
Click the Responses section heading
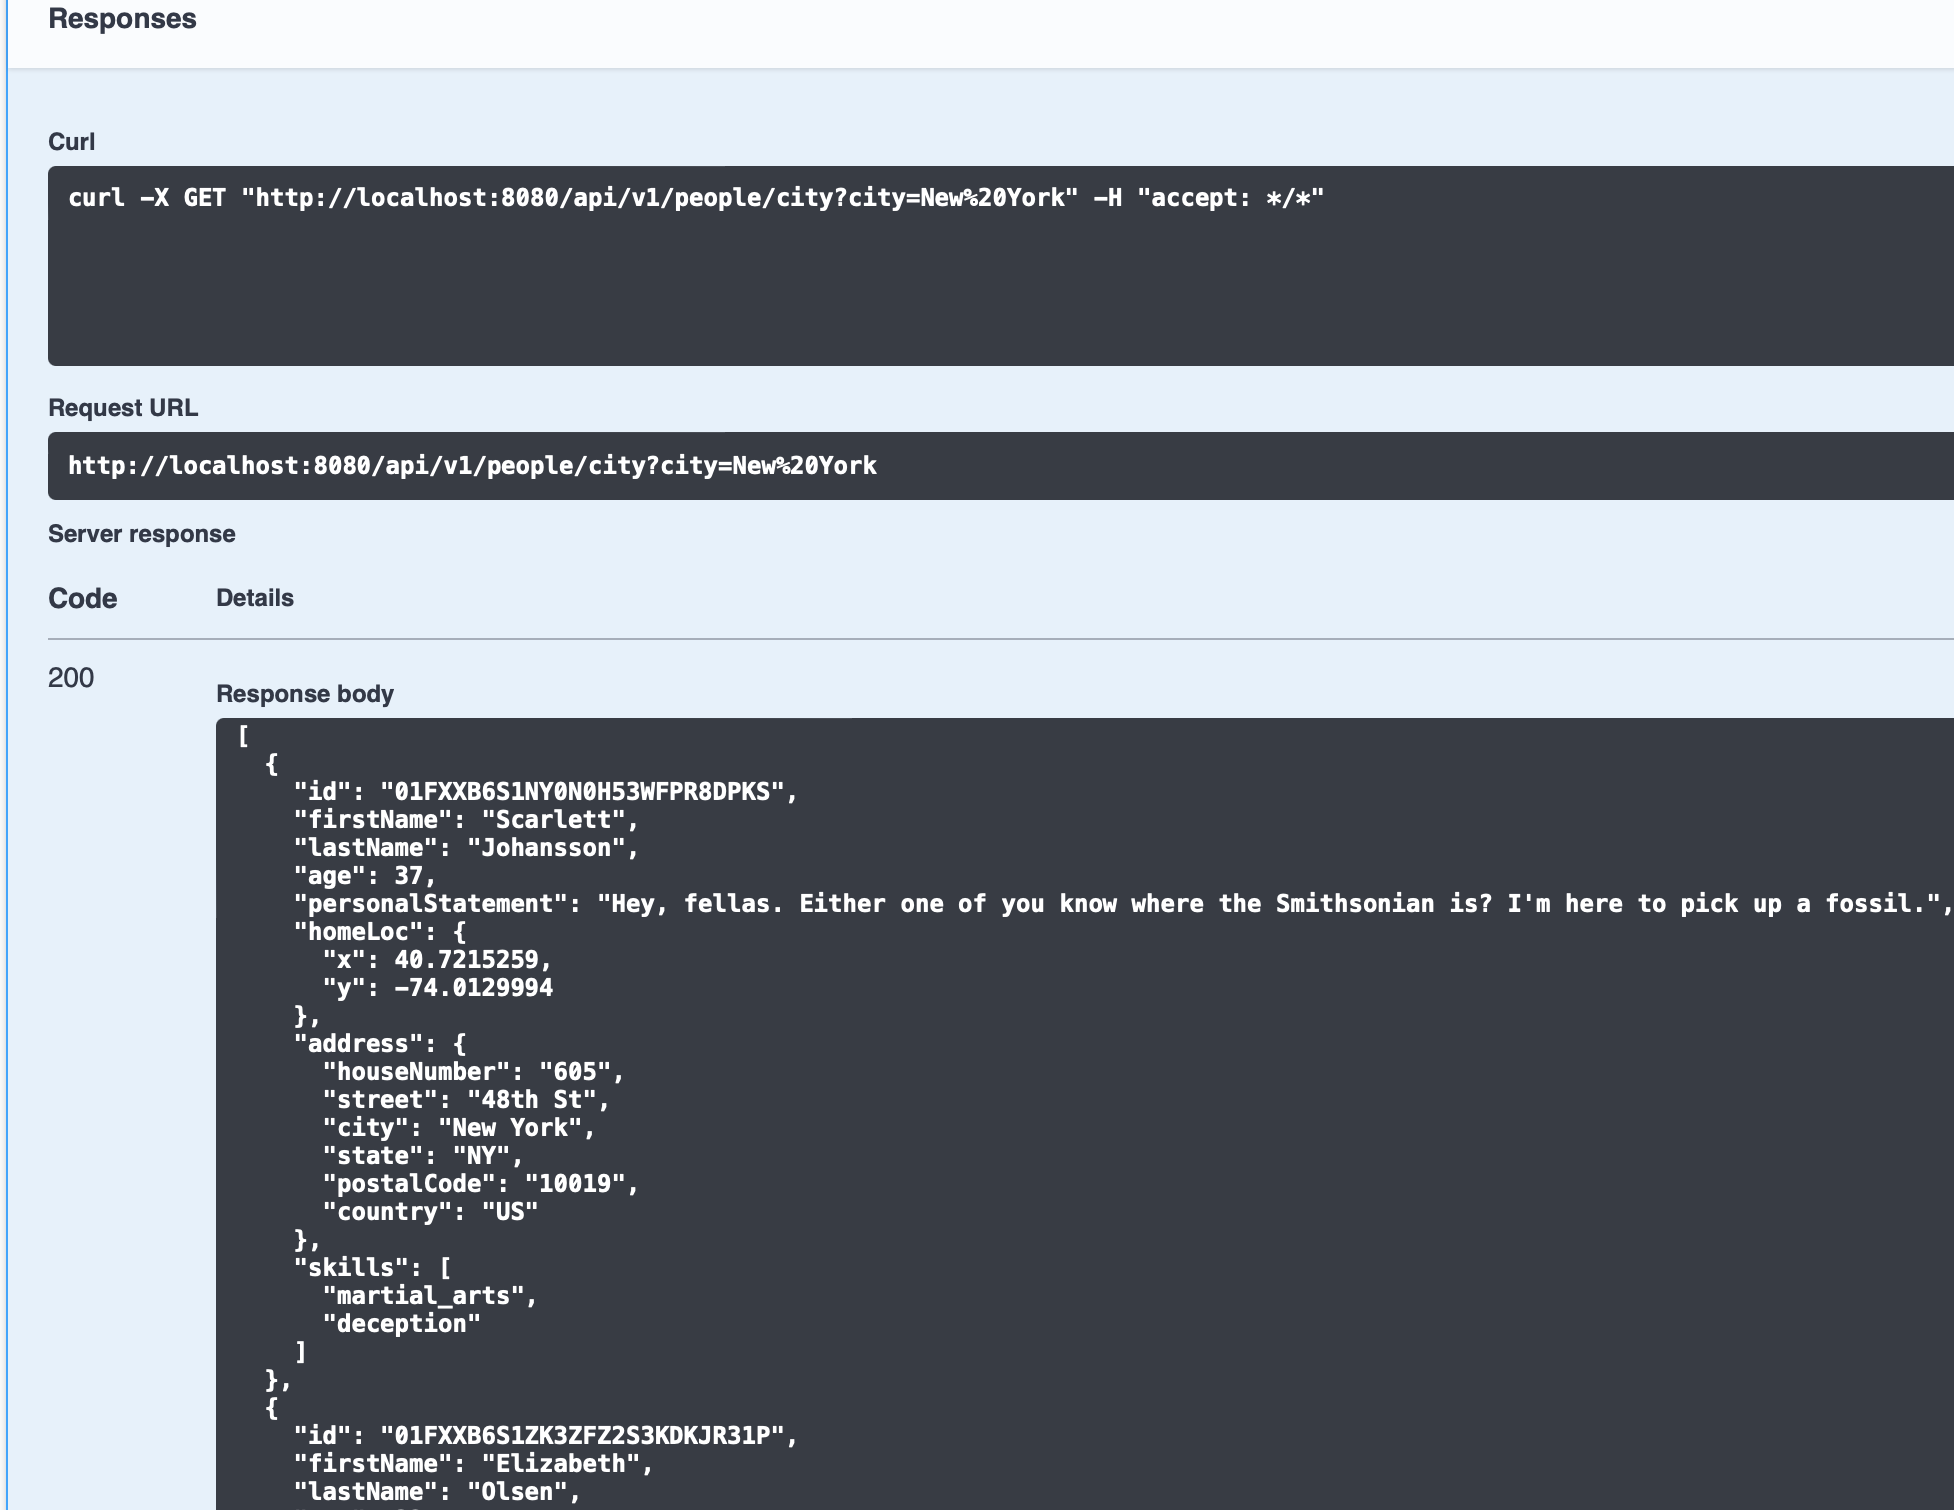(122, 19)
